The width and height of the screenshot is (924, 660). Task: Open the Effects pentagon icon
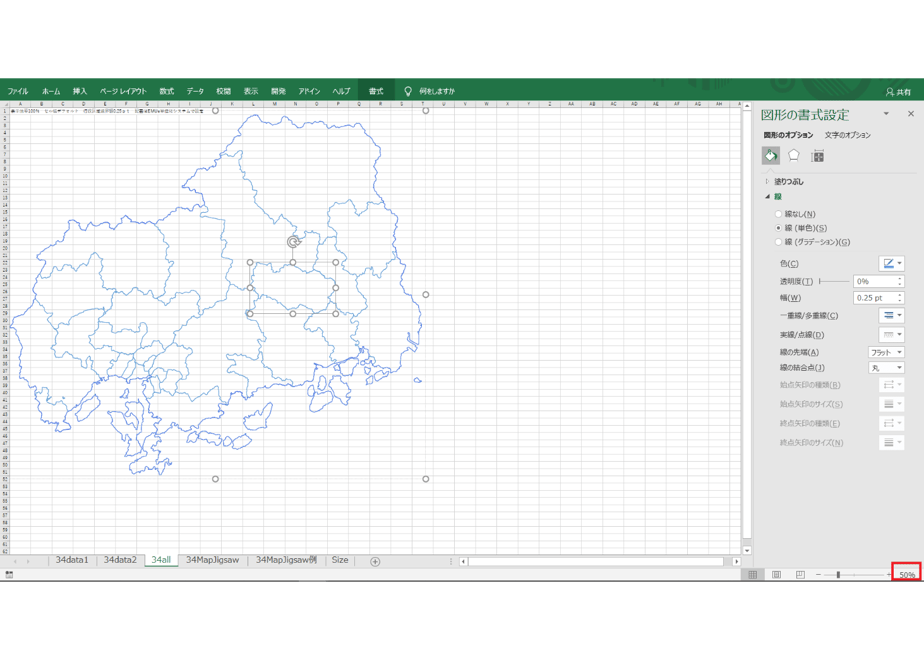tap(794, 156)
